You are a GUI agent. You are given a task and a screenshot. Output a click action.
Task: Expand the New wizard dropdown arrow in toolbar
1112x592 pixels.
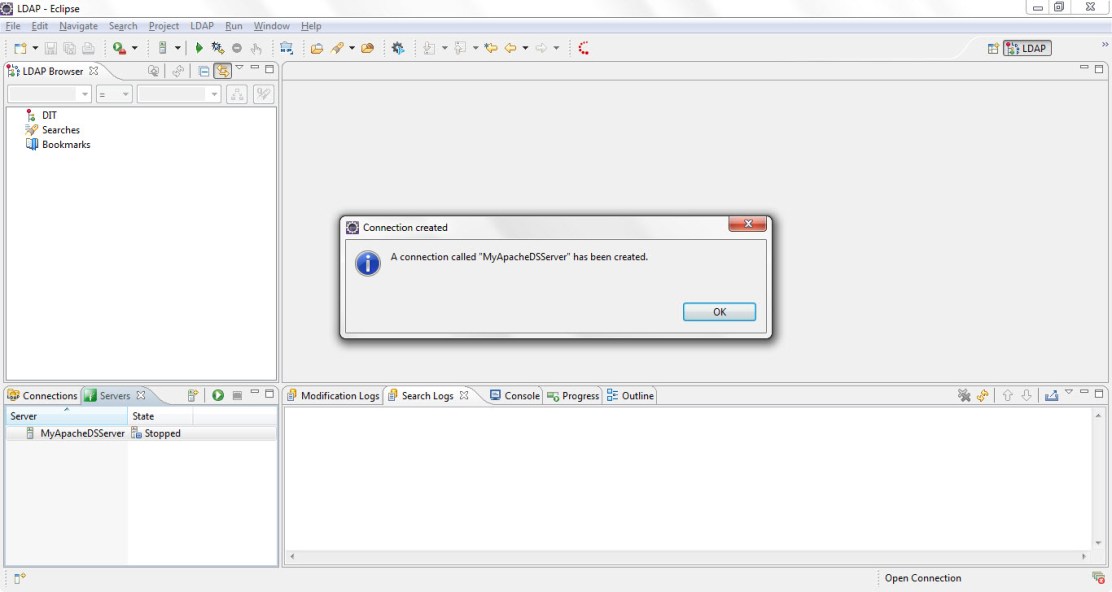click(35, 48)
